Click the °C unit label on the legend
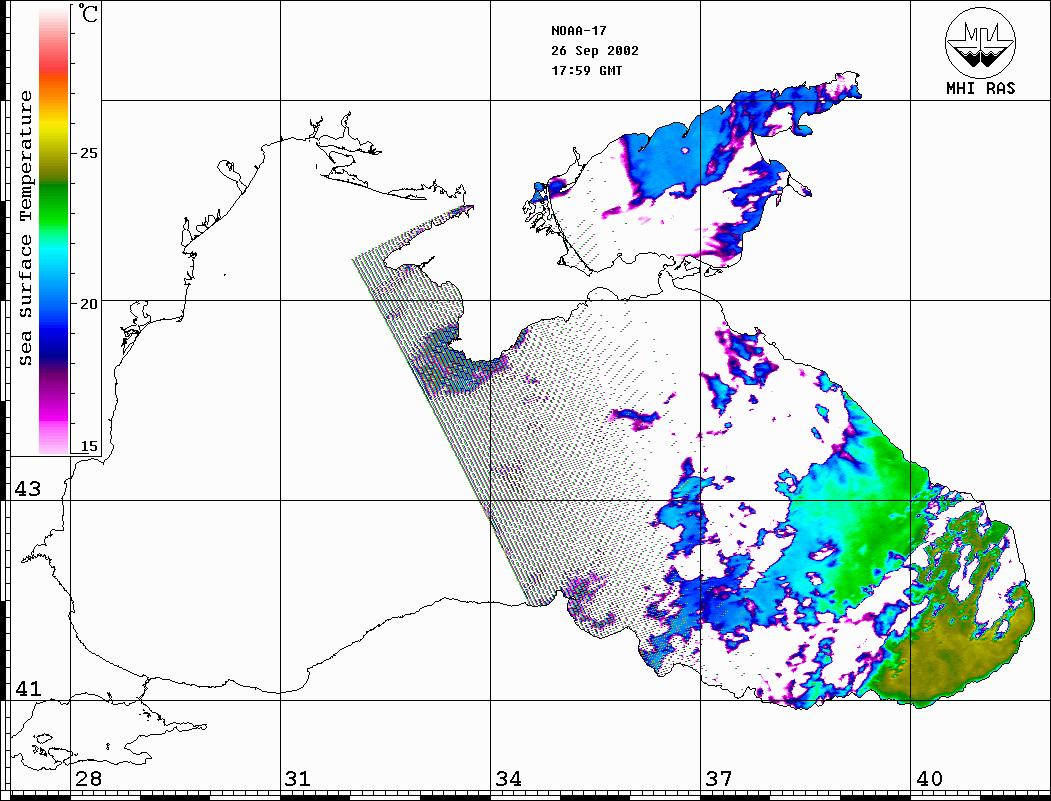The height and width of the screenshot is (801, 1051). [88, 13]
